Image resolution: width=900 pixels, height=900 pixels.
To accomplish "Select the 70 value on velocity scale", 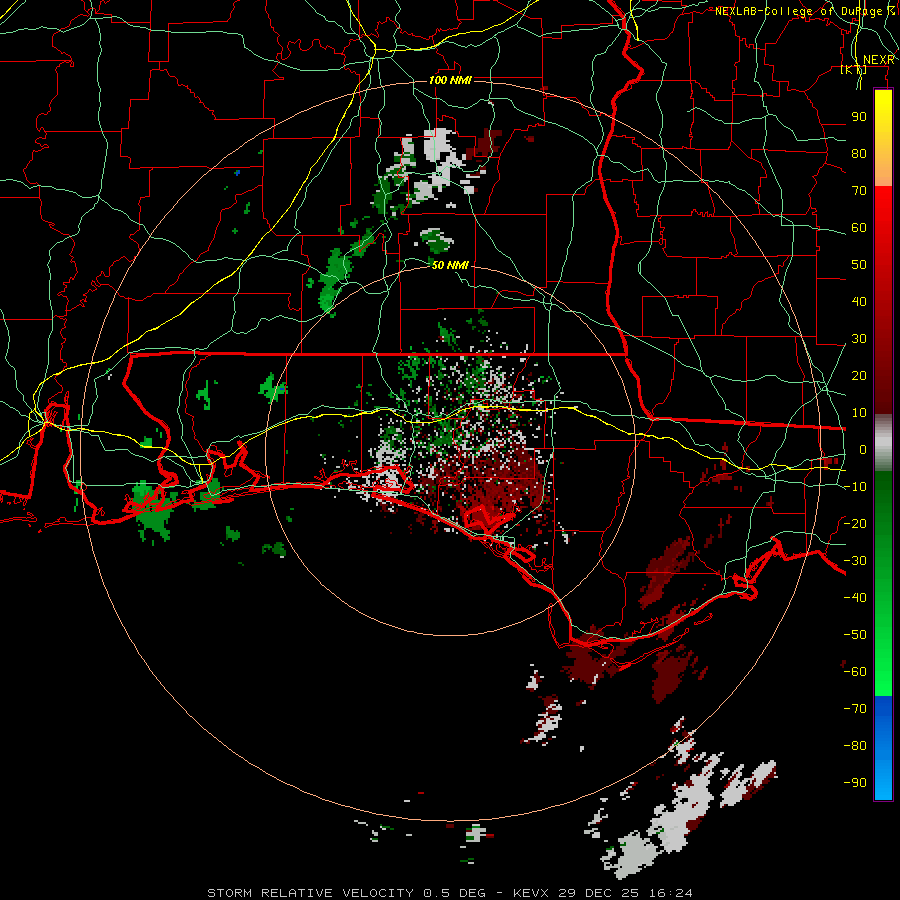I will click(859, 191).
